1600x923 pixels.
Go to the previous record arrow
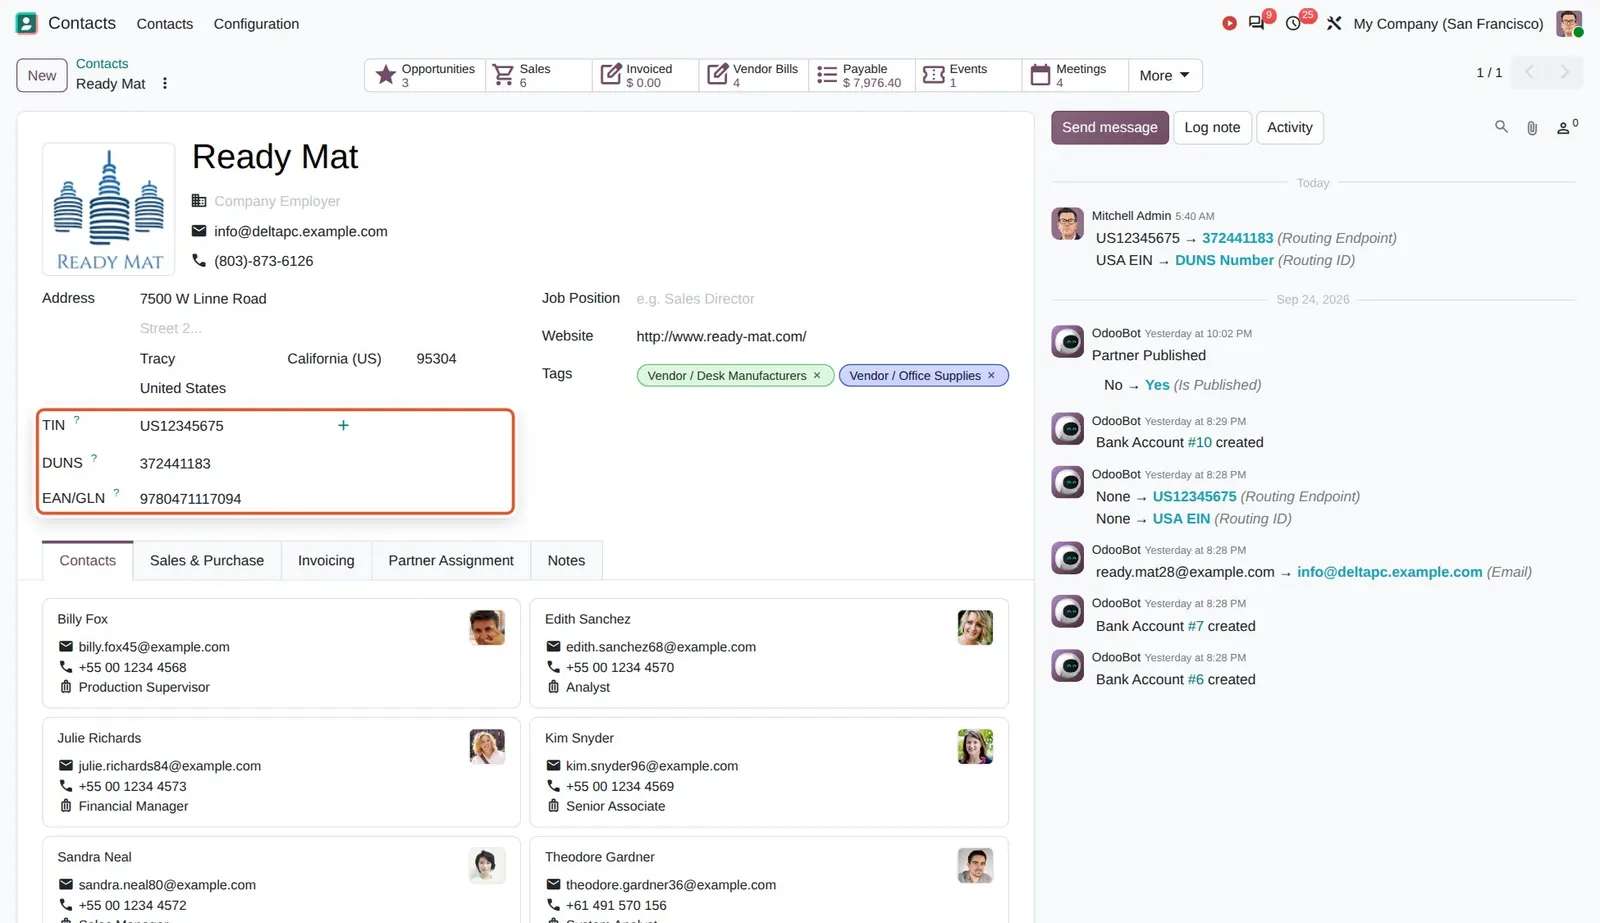[1529, 72]
